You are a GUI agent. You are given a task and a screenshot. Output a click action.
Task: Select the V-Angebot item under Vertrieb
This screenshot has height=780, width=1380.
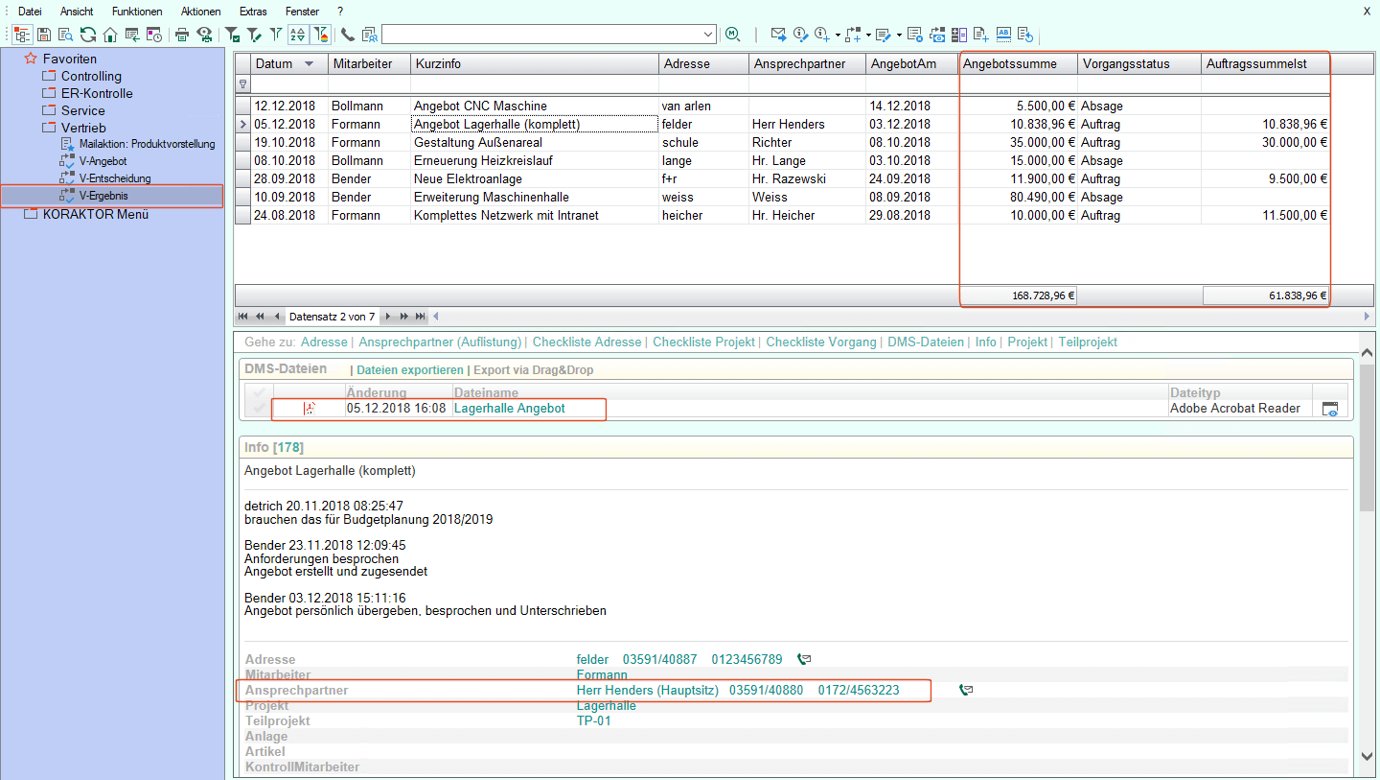[x=102, y=161]
